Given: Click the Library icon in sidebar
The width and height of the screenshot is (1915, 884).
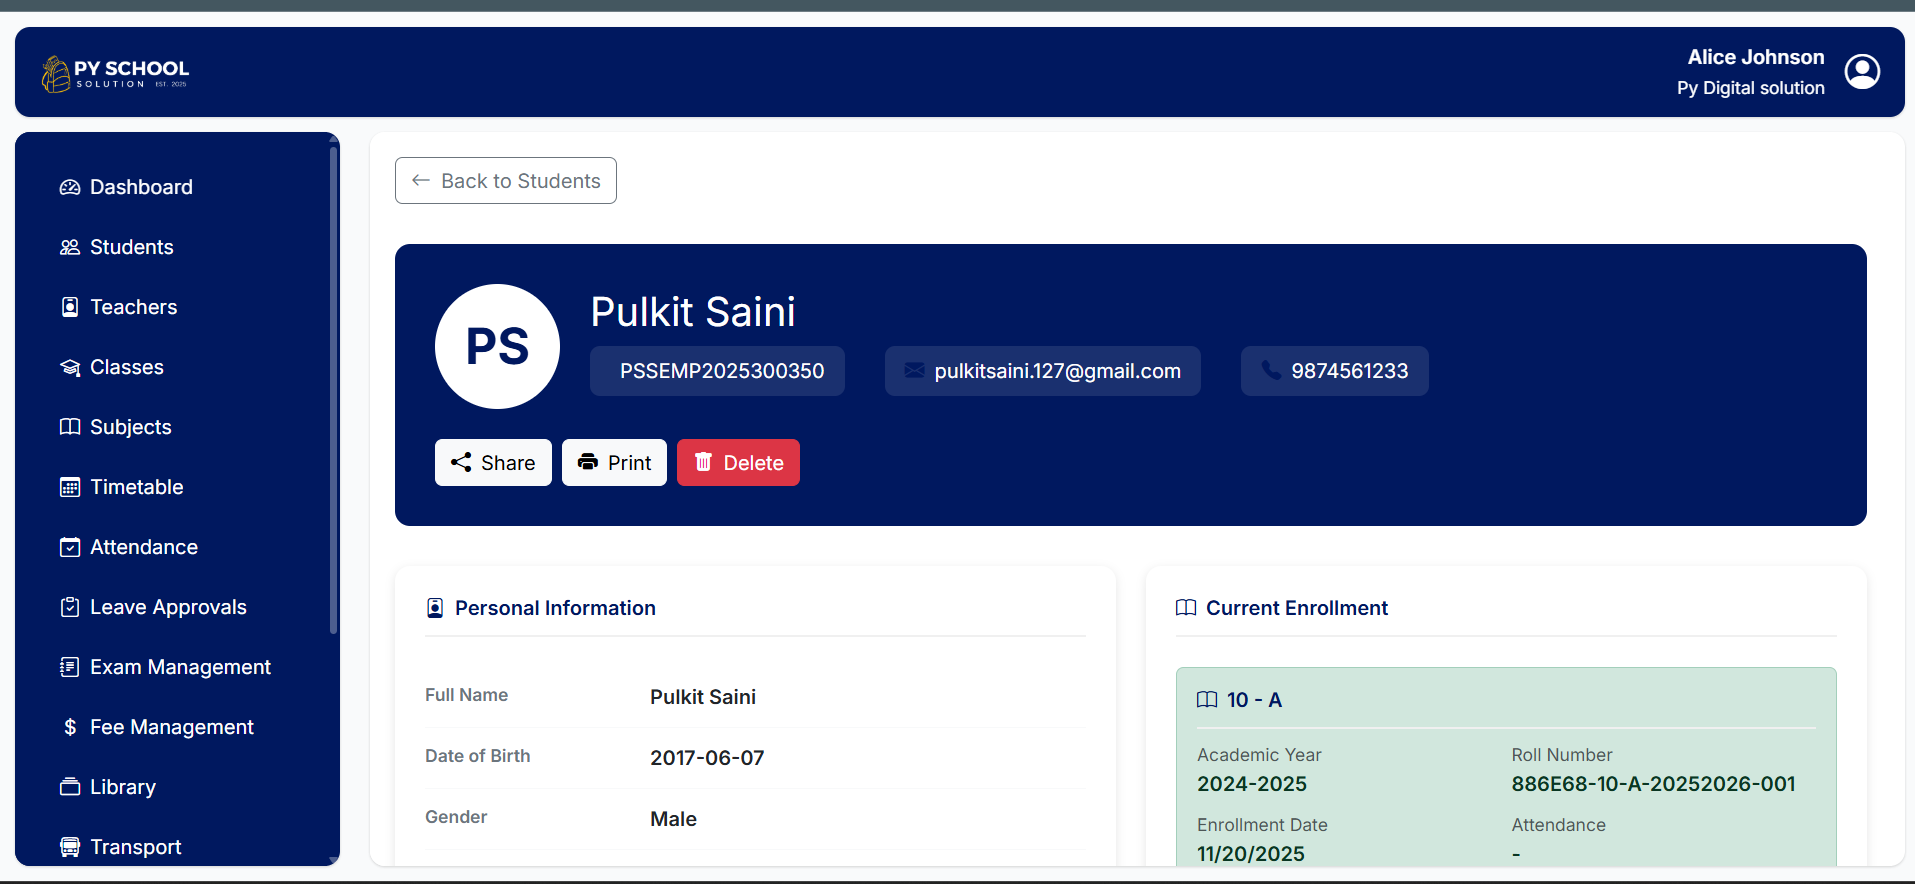Looking at the screenshot, I should pyautogui.click(x=70, y=787).
